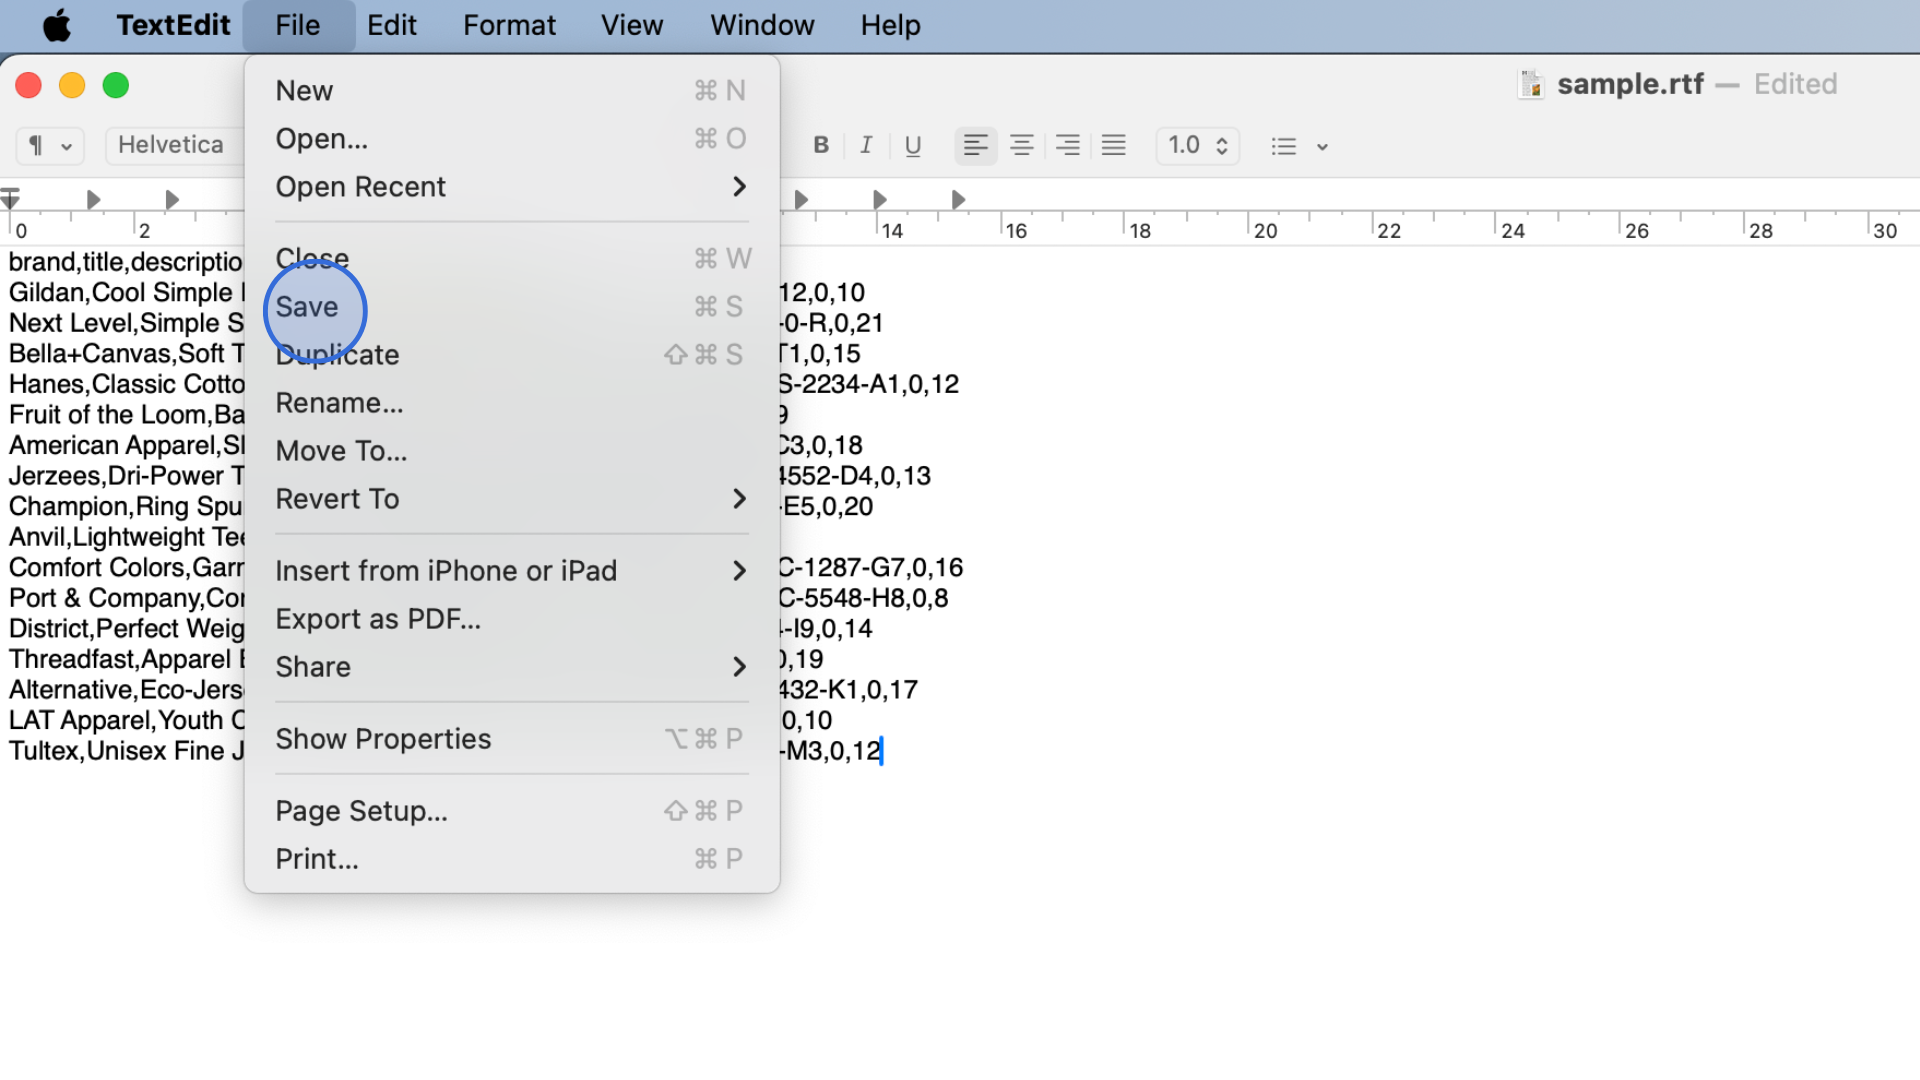Click the header row 'brand,title,descriptio'
The width and height of the screenshot is (1920, 1080).
[x=126, y=262]
